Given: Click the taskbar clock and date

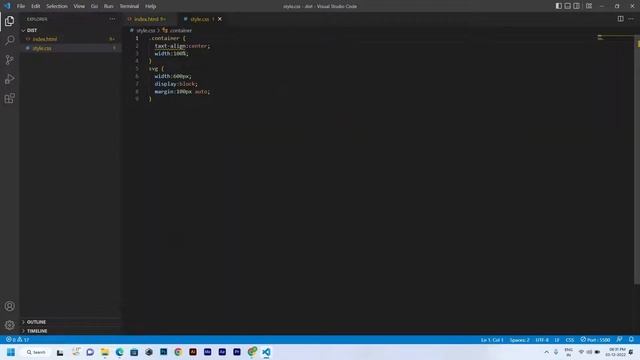Looking at the screenshot, I should tap(616, 352).
